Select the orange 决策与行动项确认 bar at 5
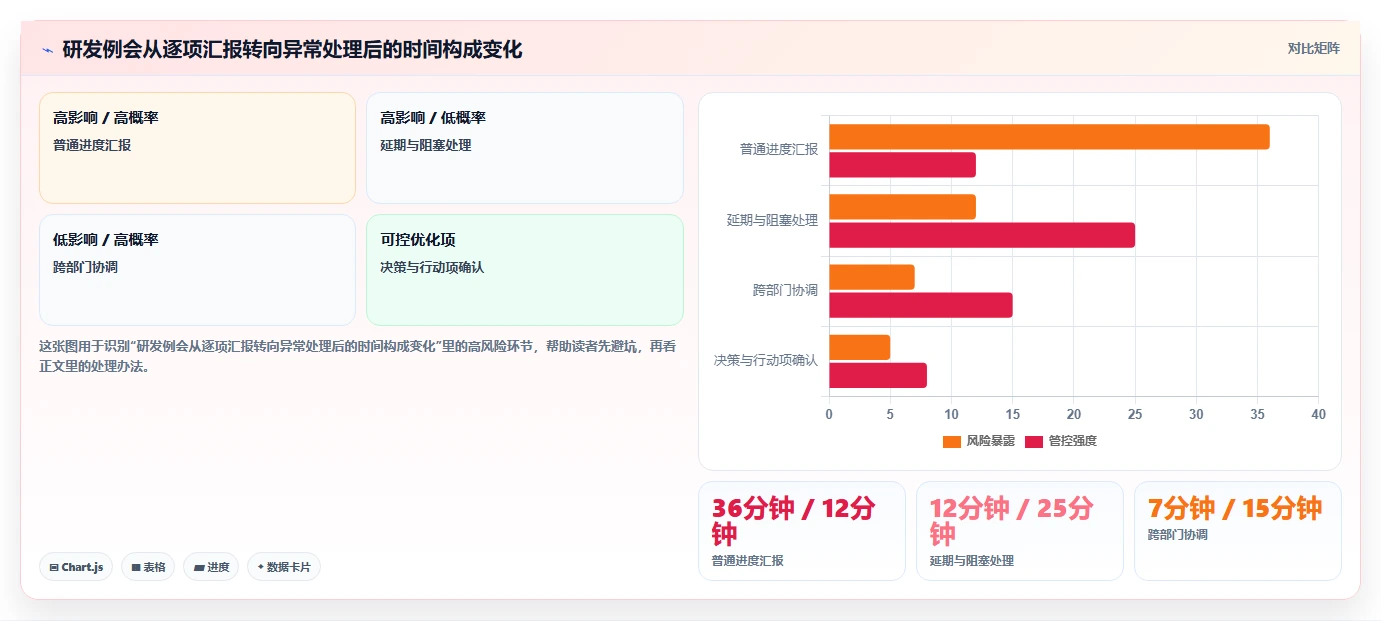Image resolution: width=1381 pixels, height=621 pixels. (x=859, y=347)
